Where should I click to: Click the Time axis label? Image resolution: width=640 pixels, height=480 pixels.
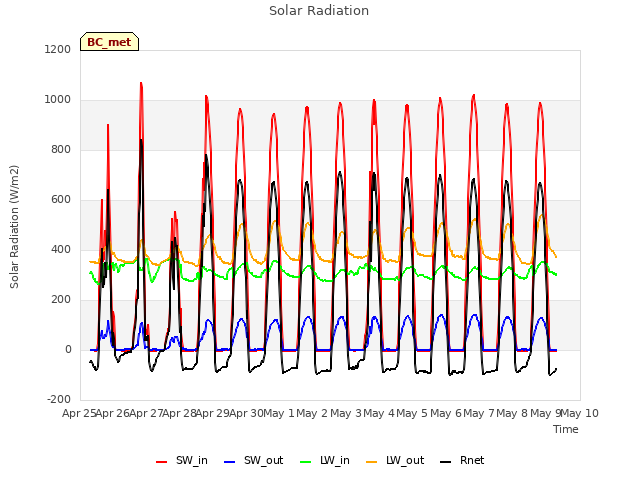click(x=566, y=429)
